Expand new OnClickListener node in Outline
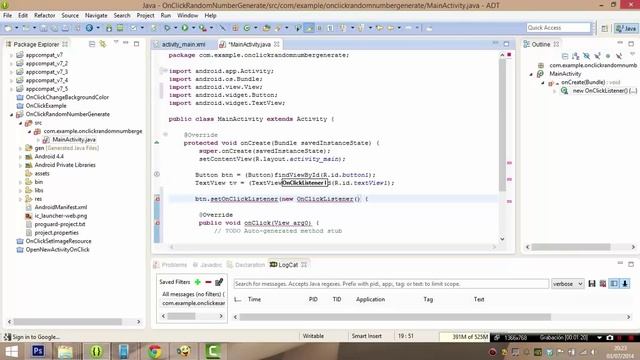The height and width of the screenshot is (360, 640). click(554, 91)
